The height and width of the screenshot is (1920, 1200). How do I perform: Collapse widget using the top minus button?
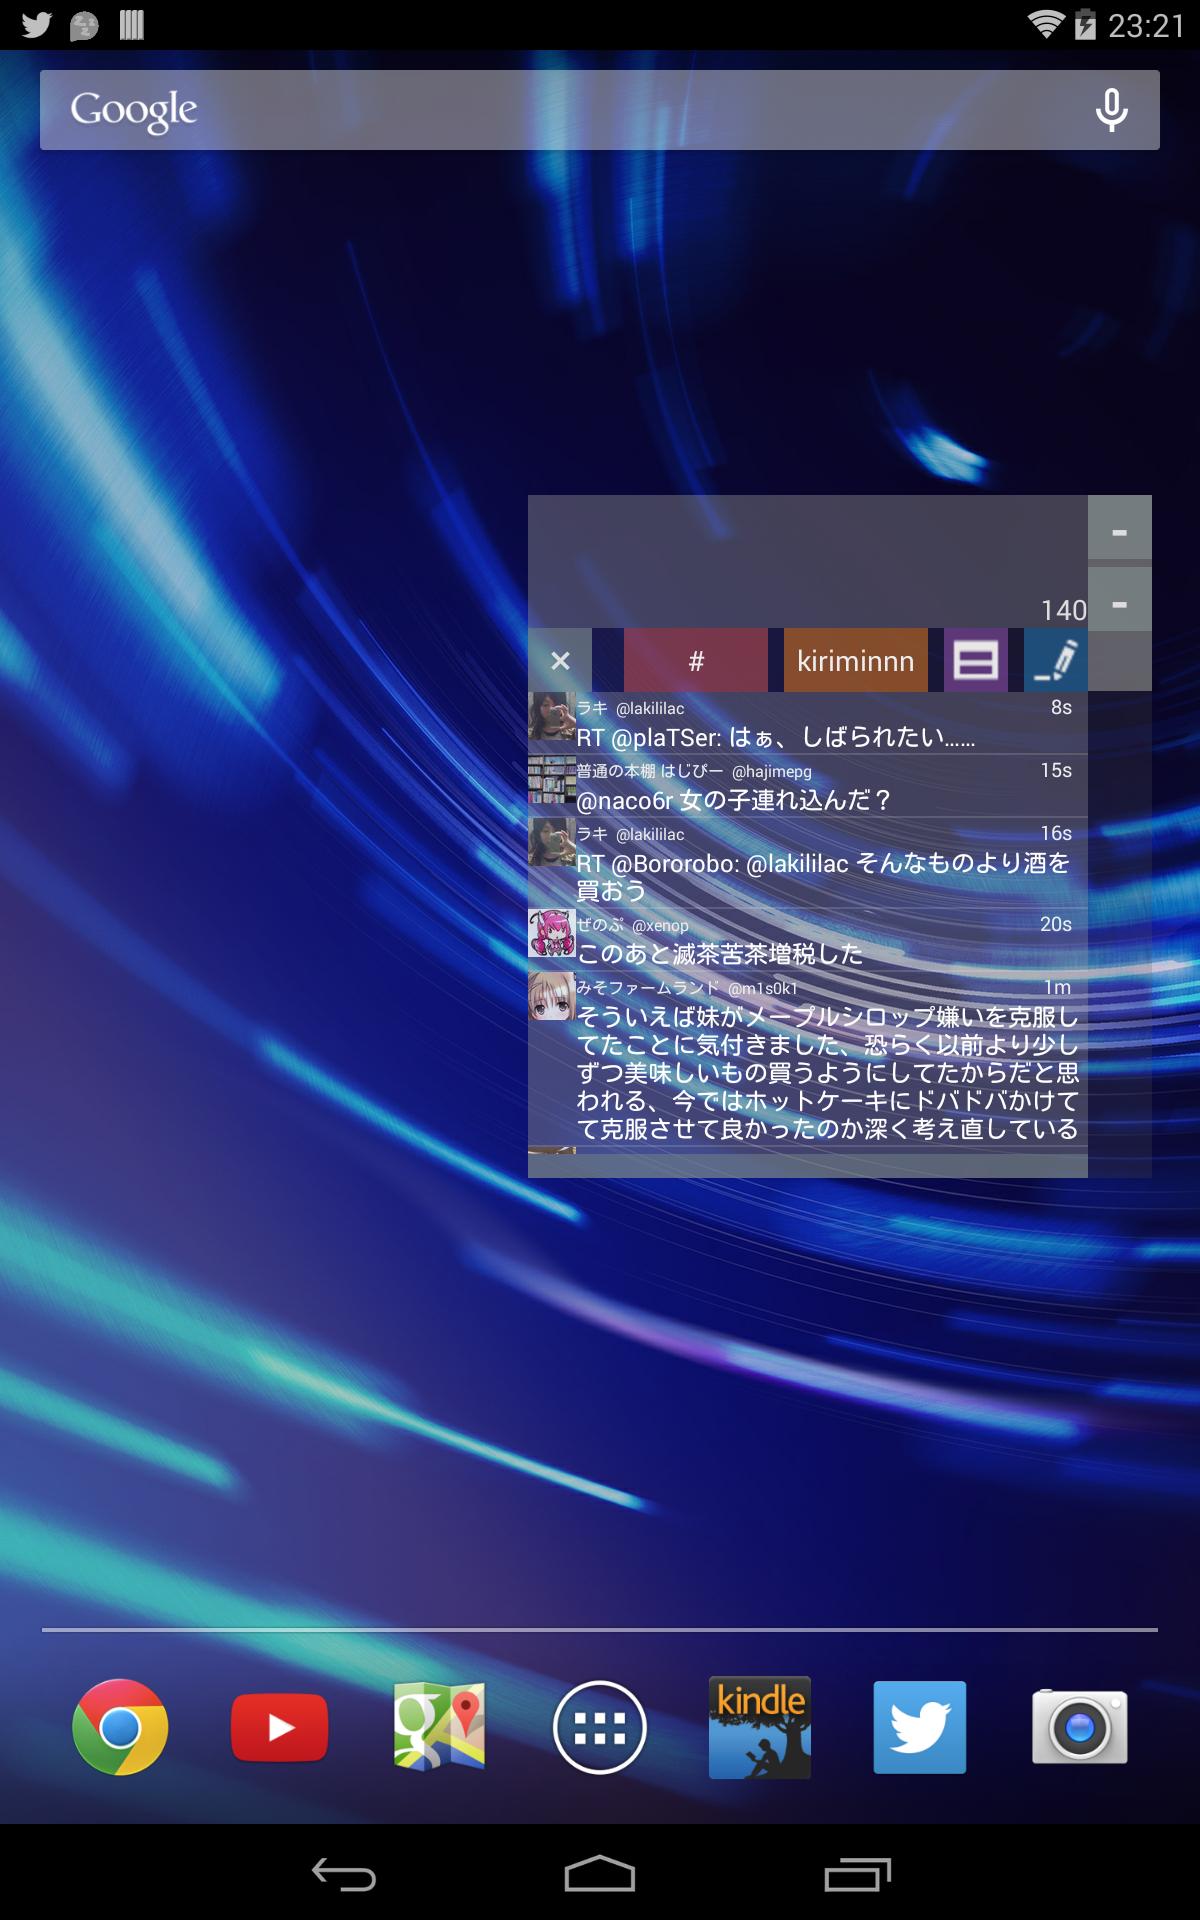tap(1119, 530)
